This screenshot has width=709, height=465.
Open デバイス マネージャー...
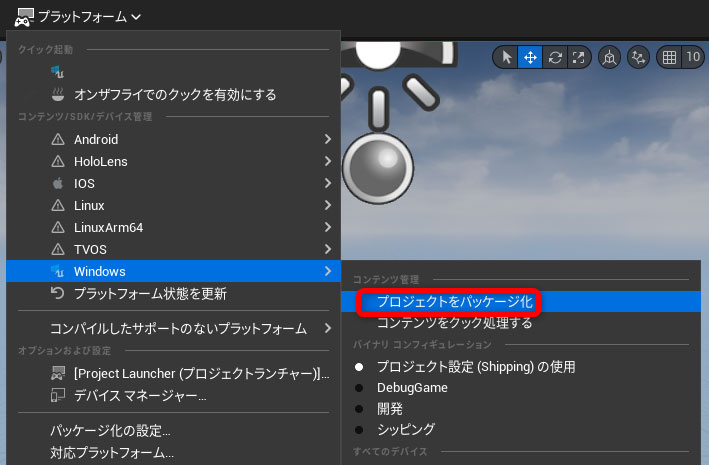[173, 396]
